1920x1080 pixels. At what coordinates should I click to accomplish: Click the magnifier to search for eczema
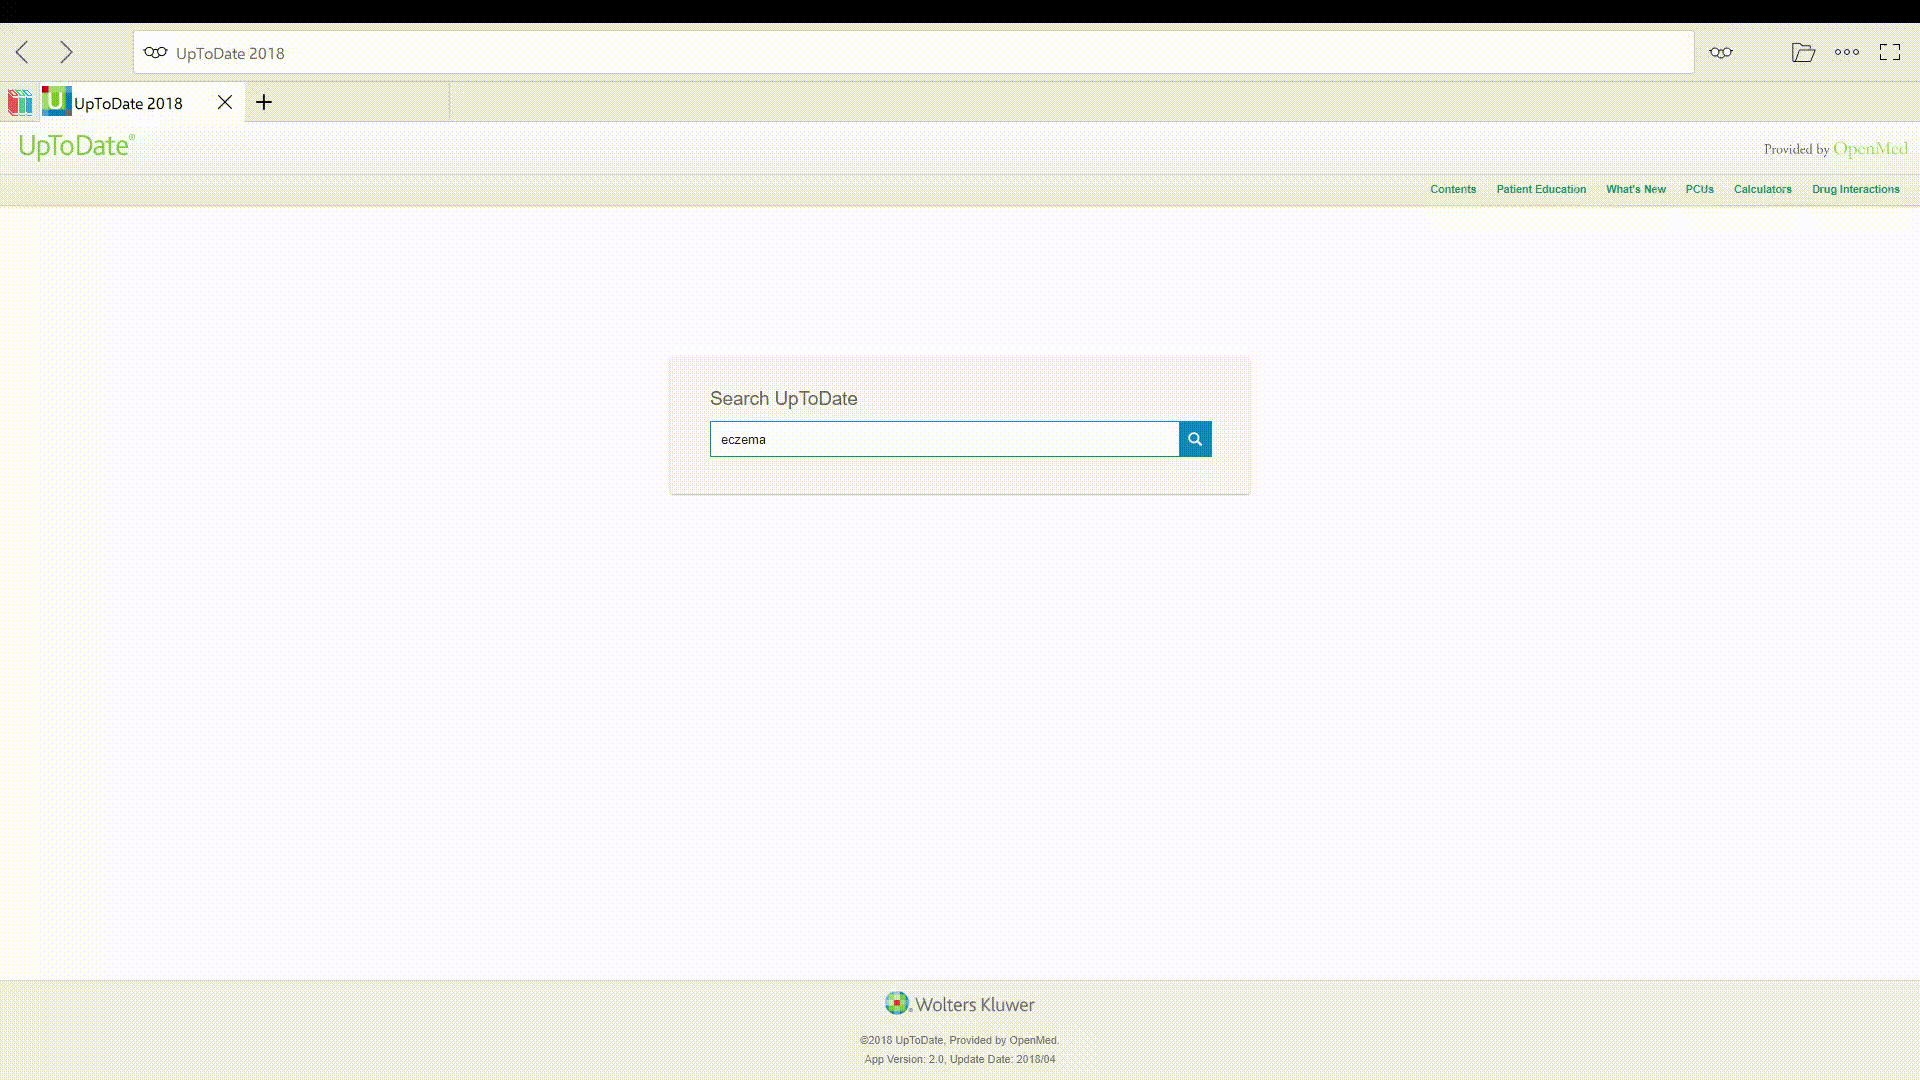1195,438
